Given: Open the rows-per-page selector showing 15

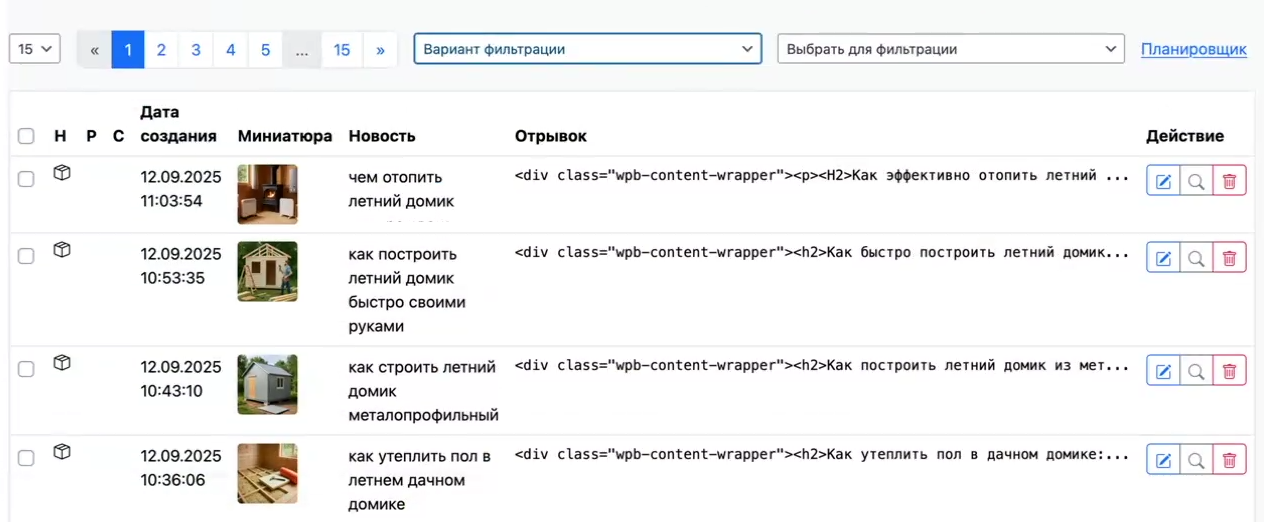Looking at the screenshot, I should pyautogui.click(x=35, y=49).
